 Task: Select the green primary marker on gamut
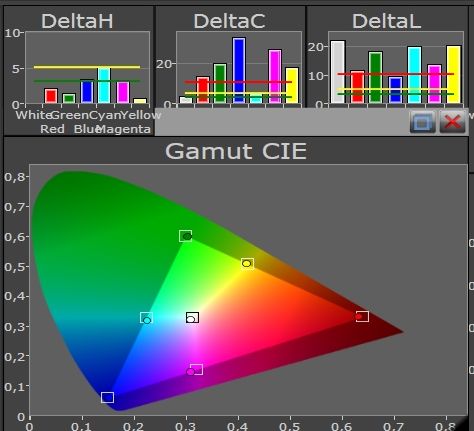(186, 236)
